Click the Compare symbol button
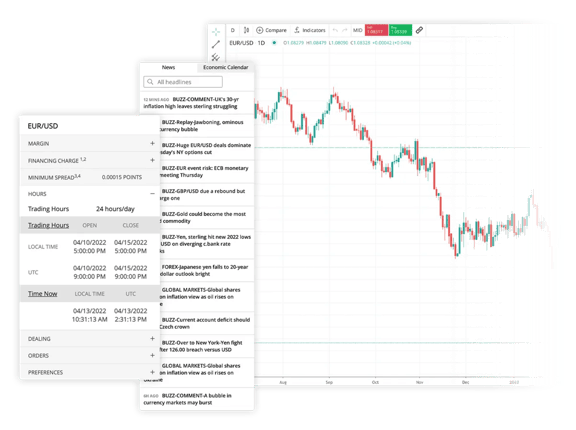This screenshot has width=576, height=430. (x=271, y=30)
